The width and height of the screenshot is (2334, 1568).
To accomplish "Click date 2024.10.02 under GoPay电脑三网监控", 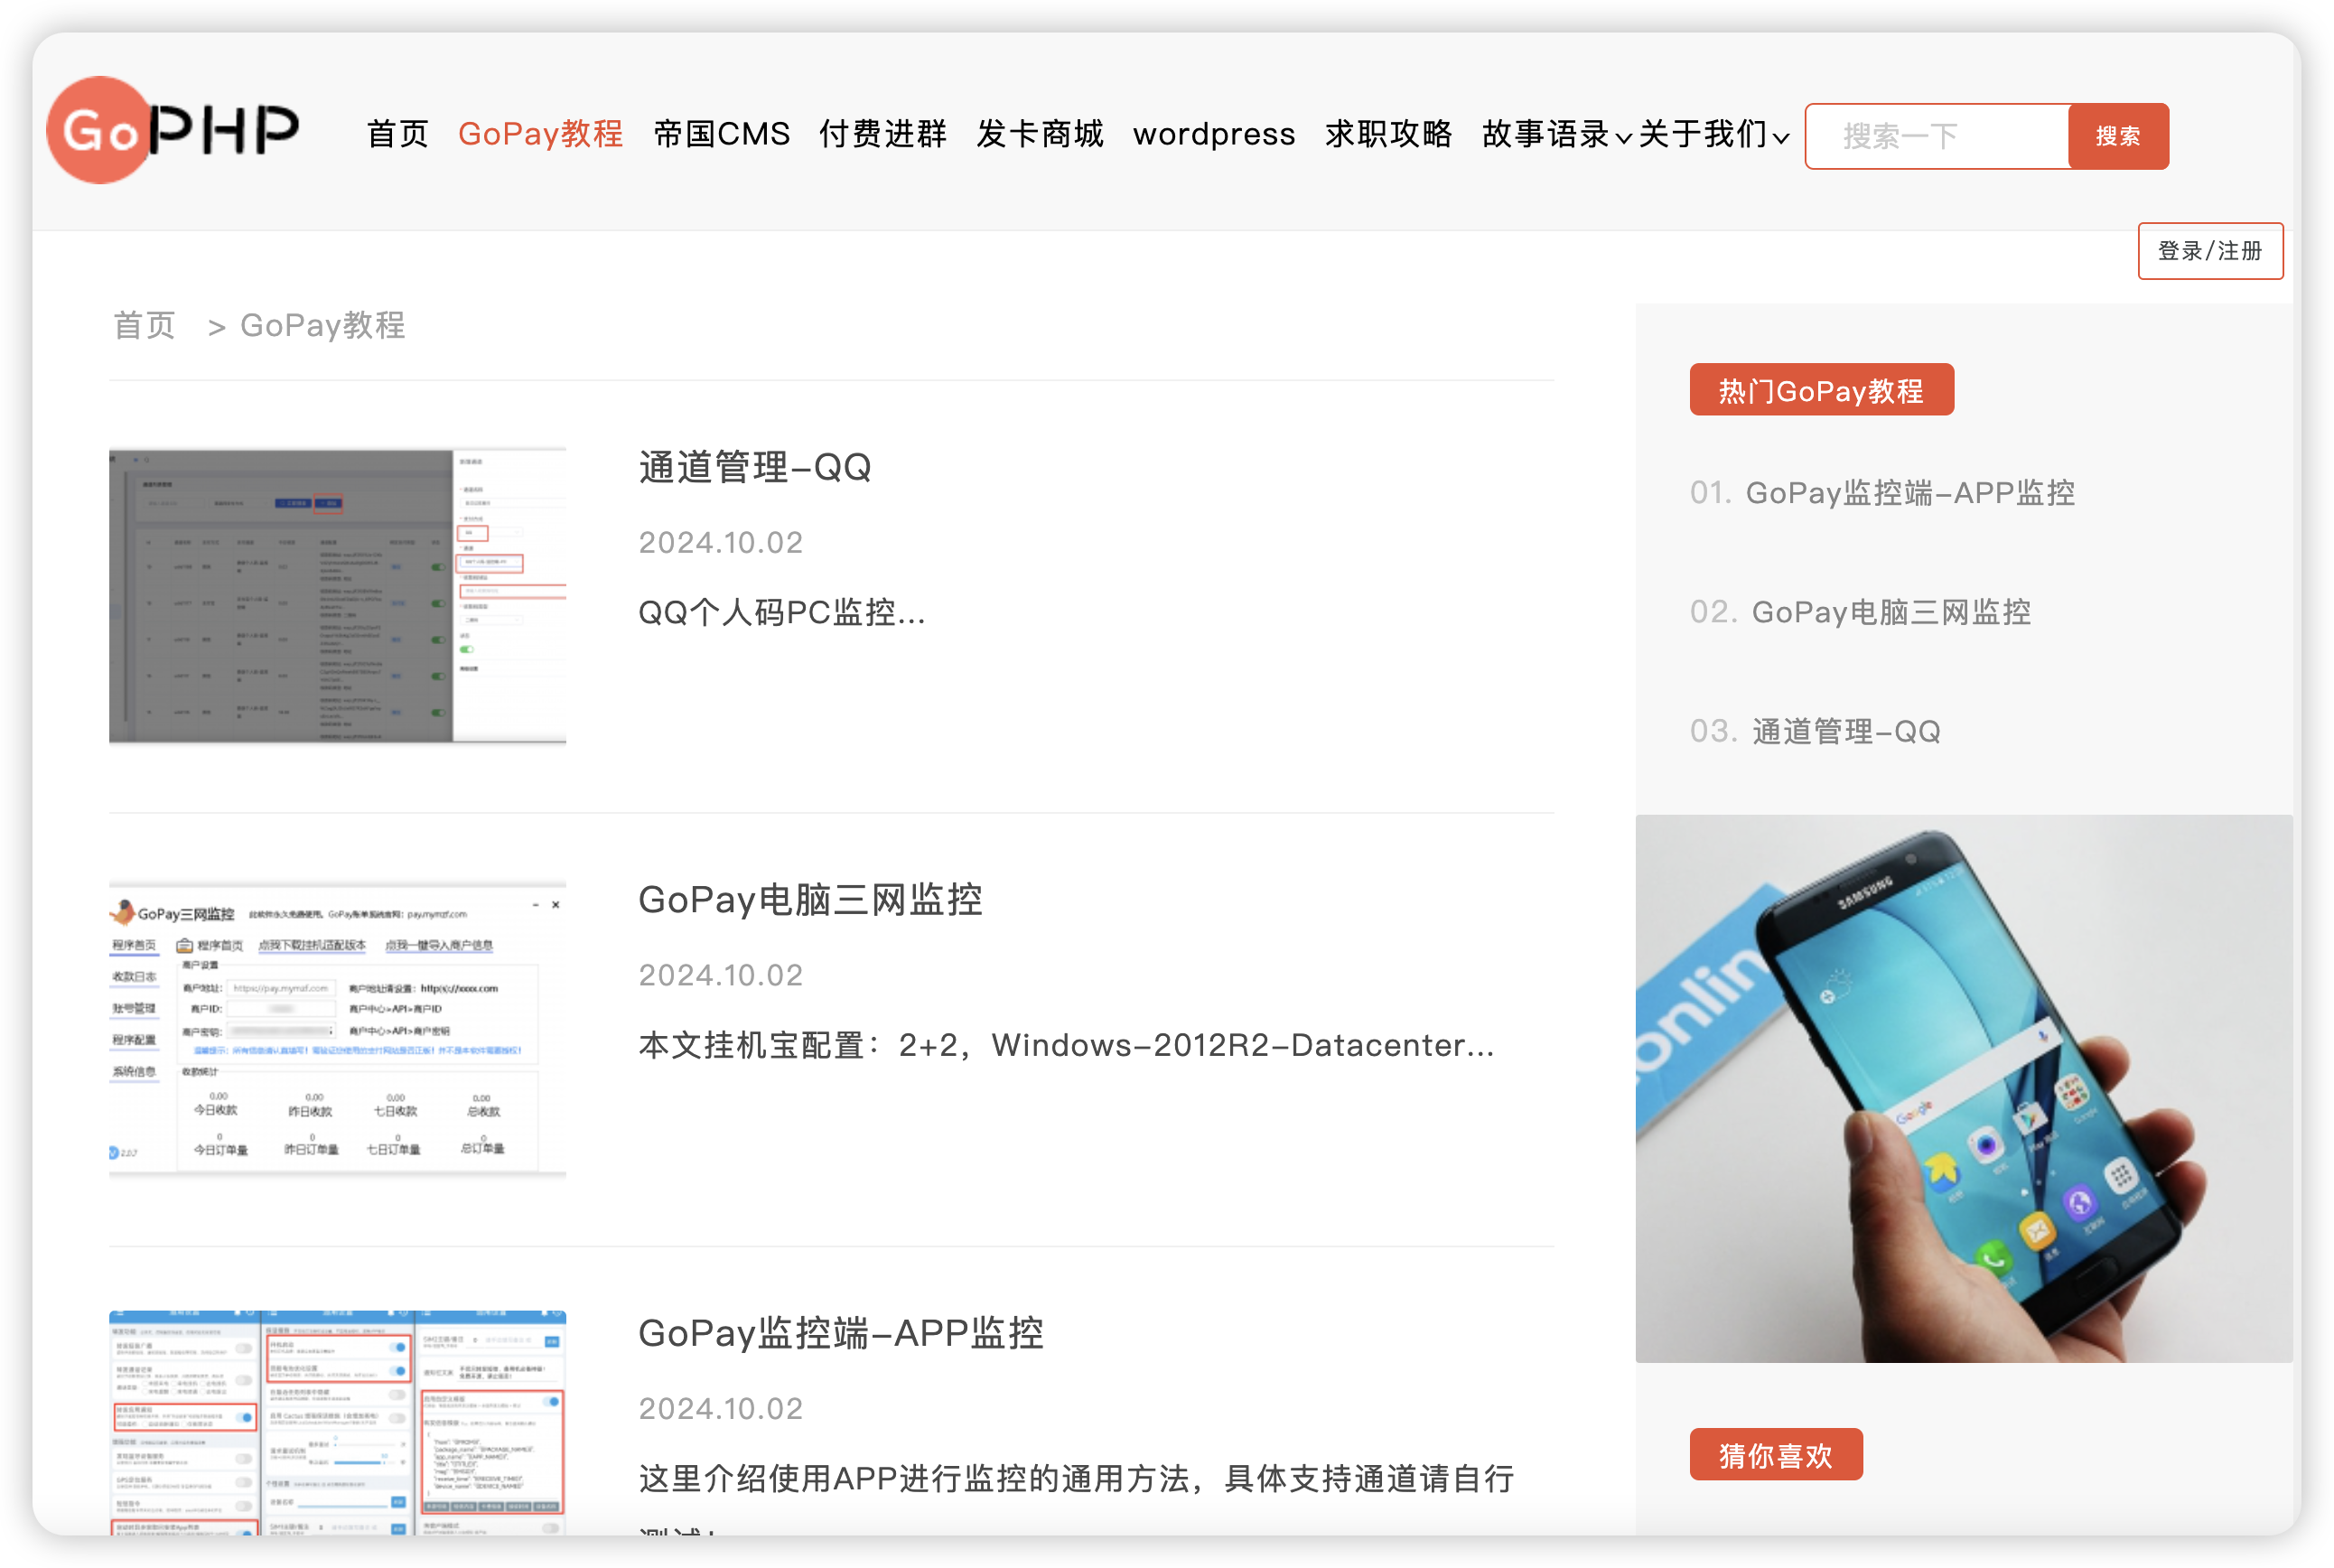I will click(721, 975).
